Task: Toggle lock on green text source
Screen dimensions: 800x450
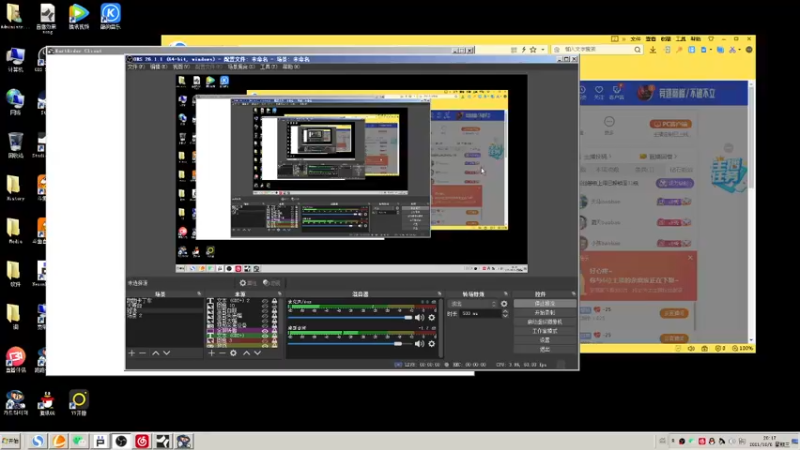Action: pyautogui.click(x=274, y=336)
